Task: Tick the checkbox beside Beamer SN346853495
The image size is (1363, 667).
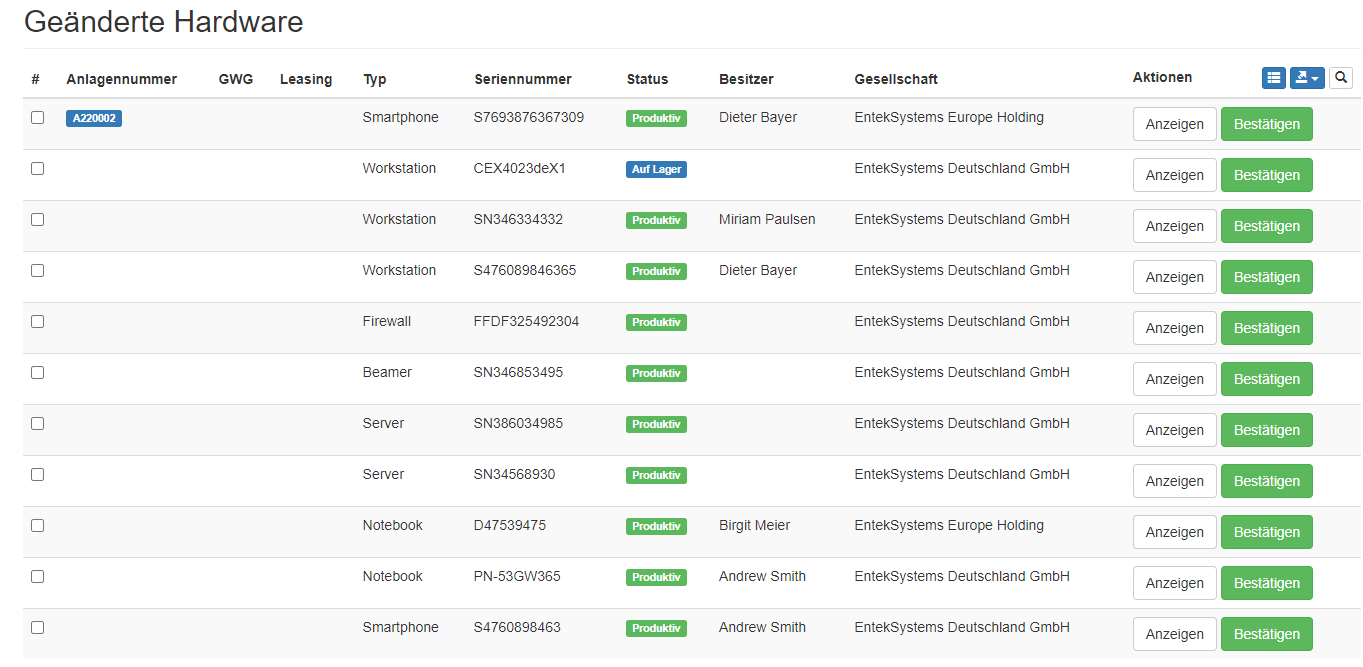Action: (37, 372)
